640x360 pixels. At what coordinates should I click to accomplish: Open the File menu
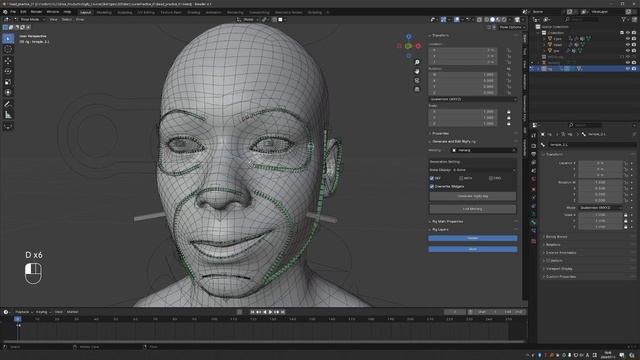click(13, 12)
